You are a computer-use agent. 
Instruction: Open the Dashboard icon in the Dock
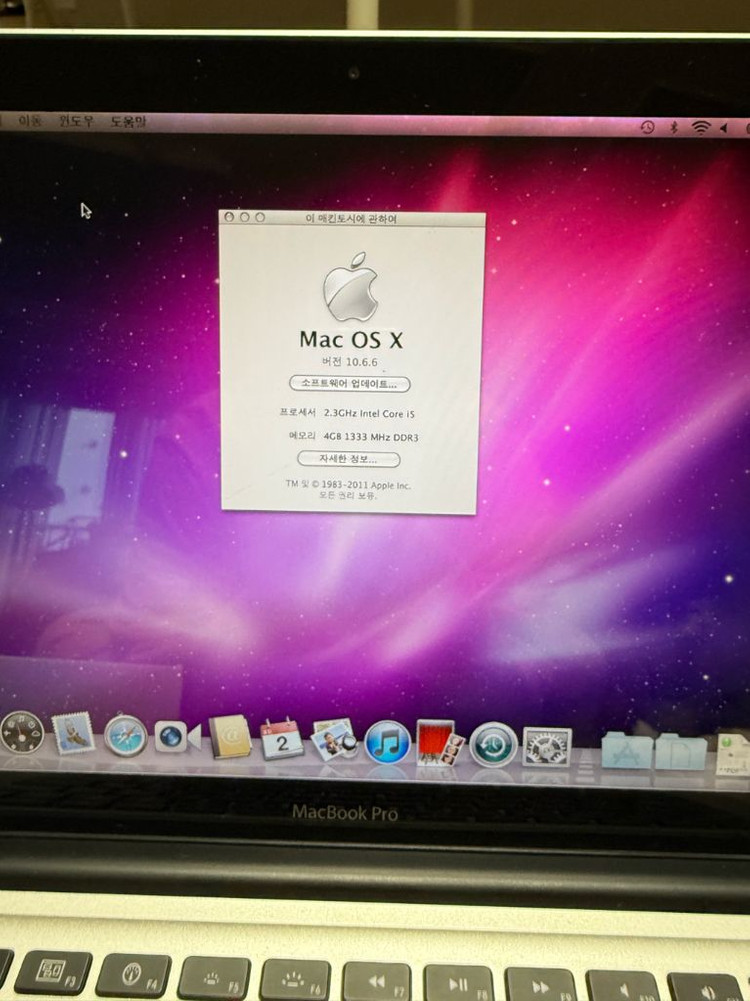tap(22, 732)
